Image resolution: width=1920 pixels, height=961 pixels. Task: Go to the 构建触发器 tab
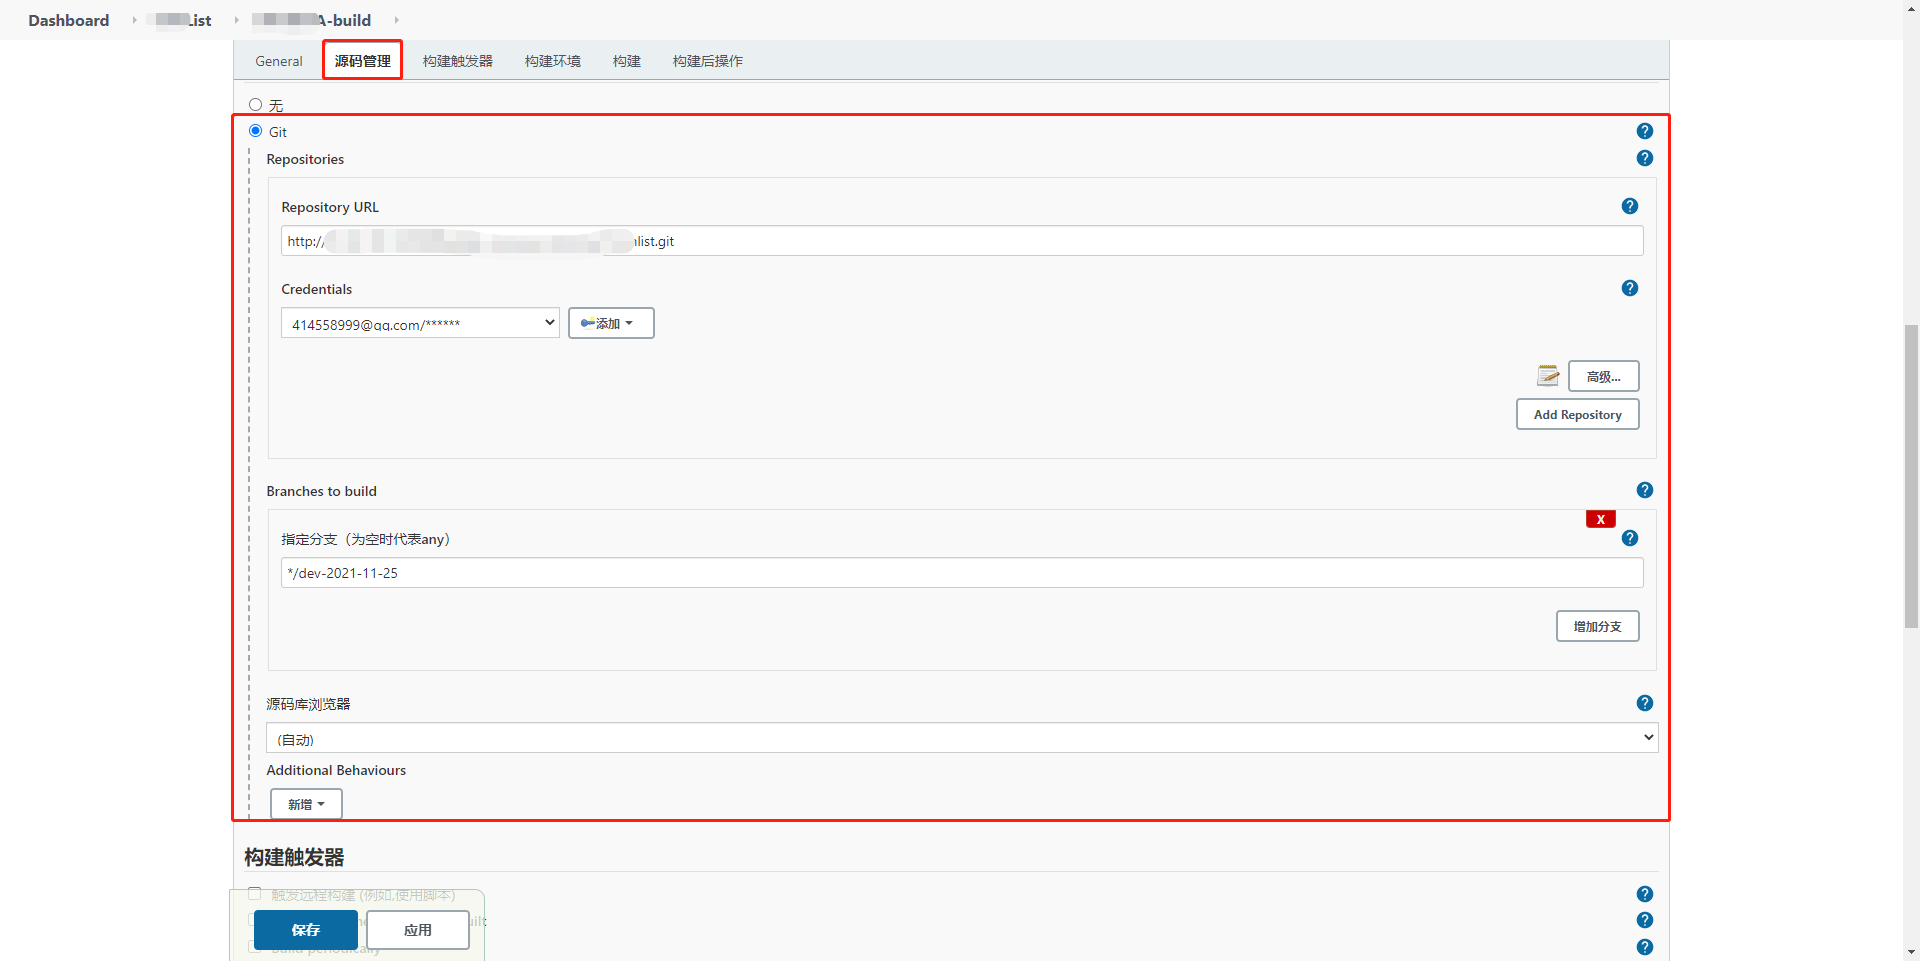click(458, 61)
